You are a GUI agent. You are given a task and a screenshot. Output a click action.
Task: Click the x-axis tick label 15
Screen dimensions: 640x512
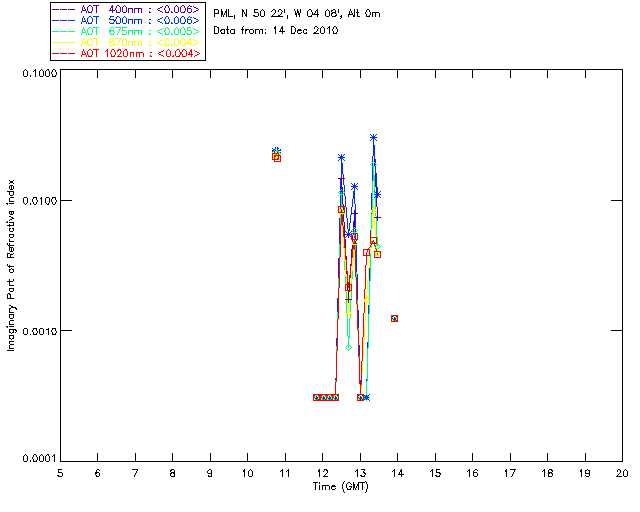[x=435, y=473]
